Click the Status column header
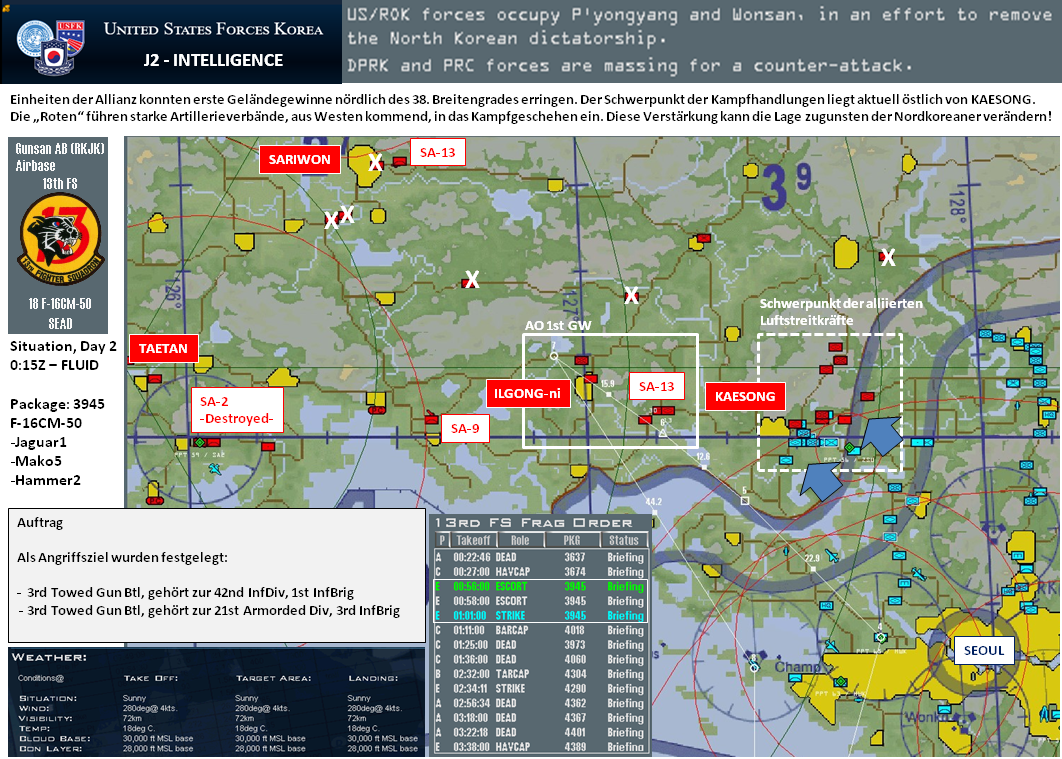 tap(624, 540)
